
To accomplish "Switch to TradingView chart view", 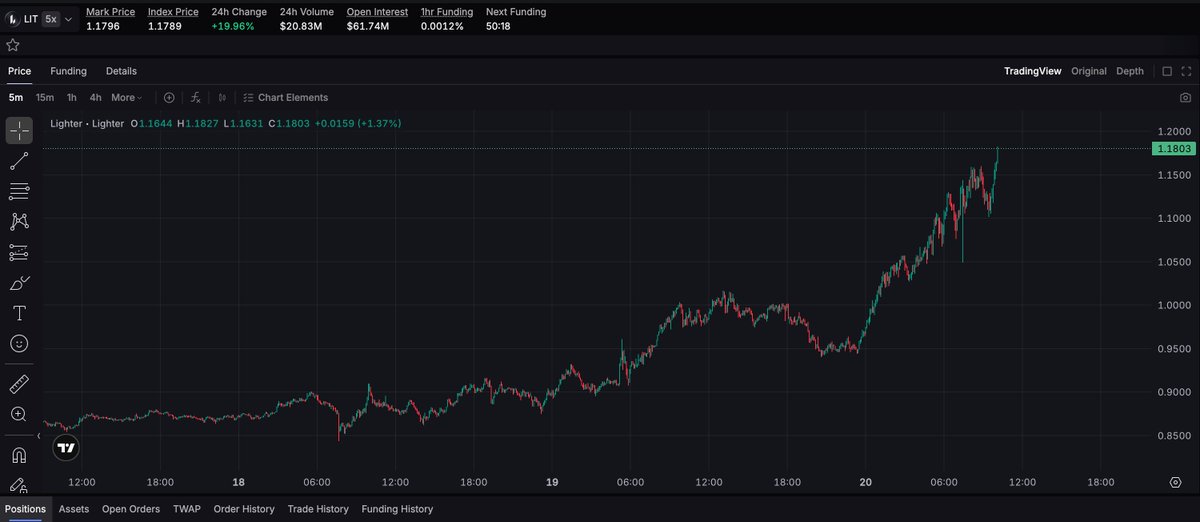I will pyautogui.click(x=1032, y=71).
